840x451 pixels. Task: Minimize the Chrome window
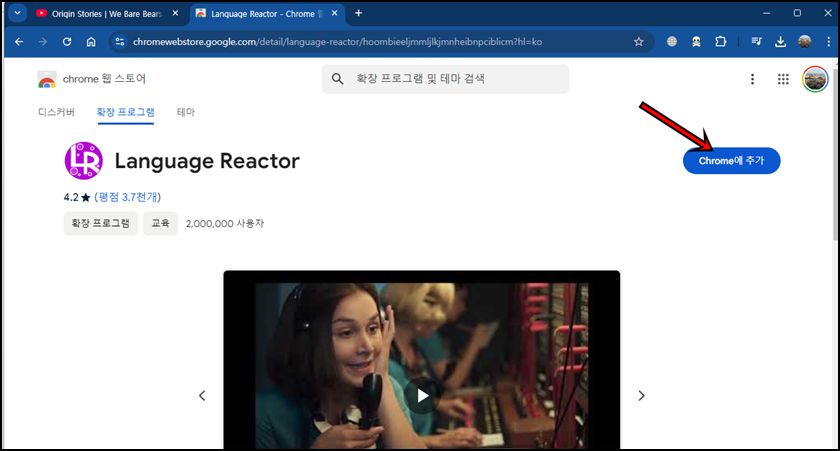pos(766,13)
